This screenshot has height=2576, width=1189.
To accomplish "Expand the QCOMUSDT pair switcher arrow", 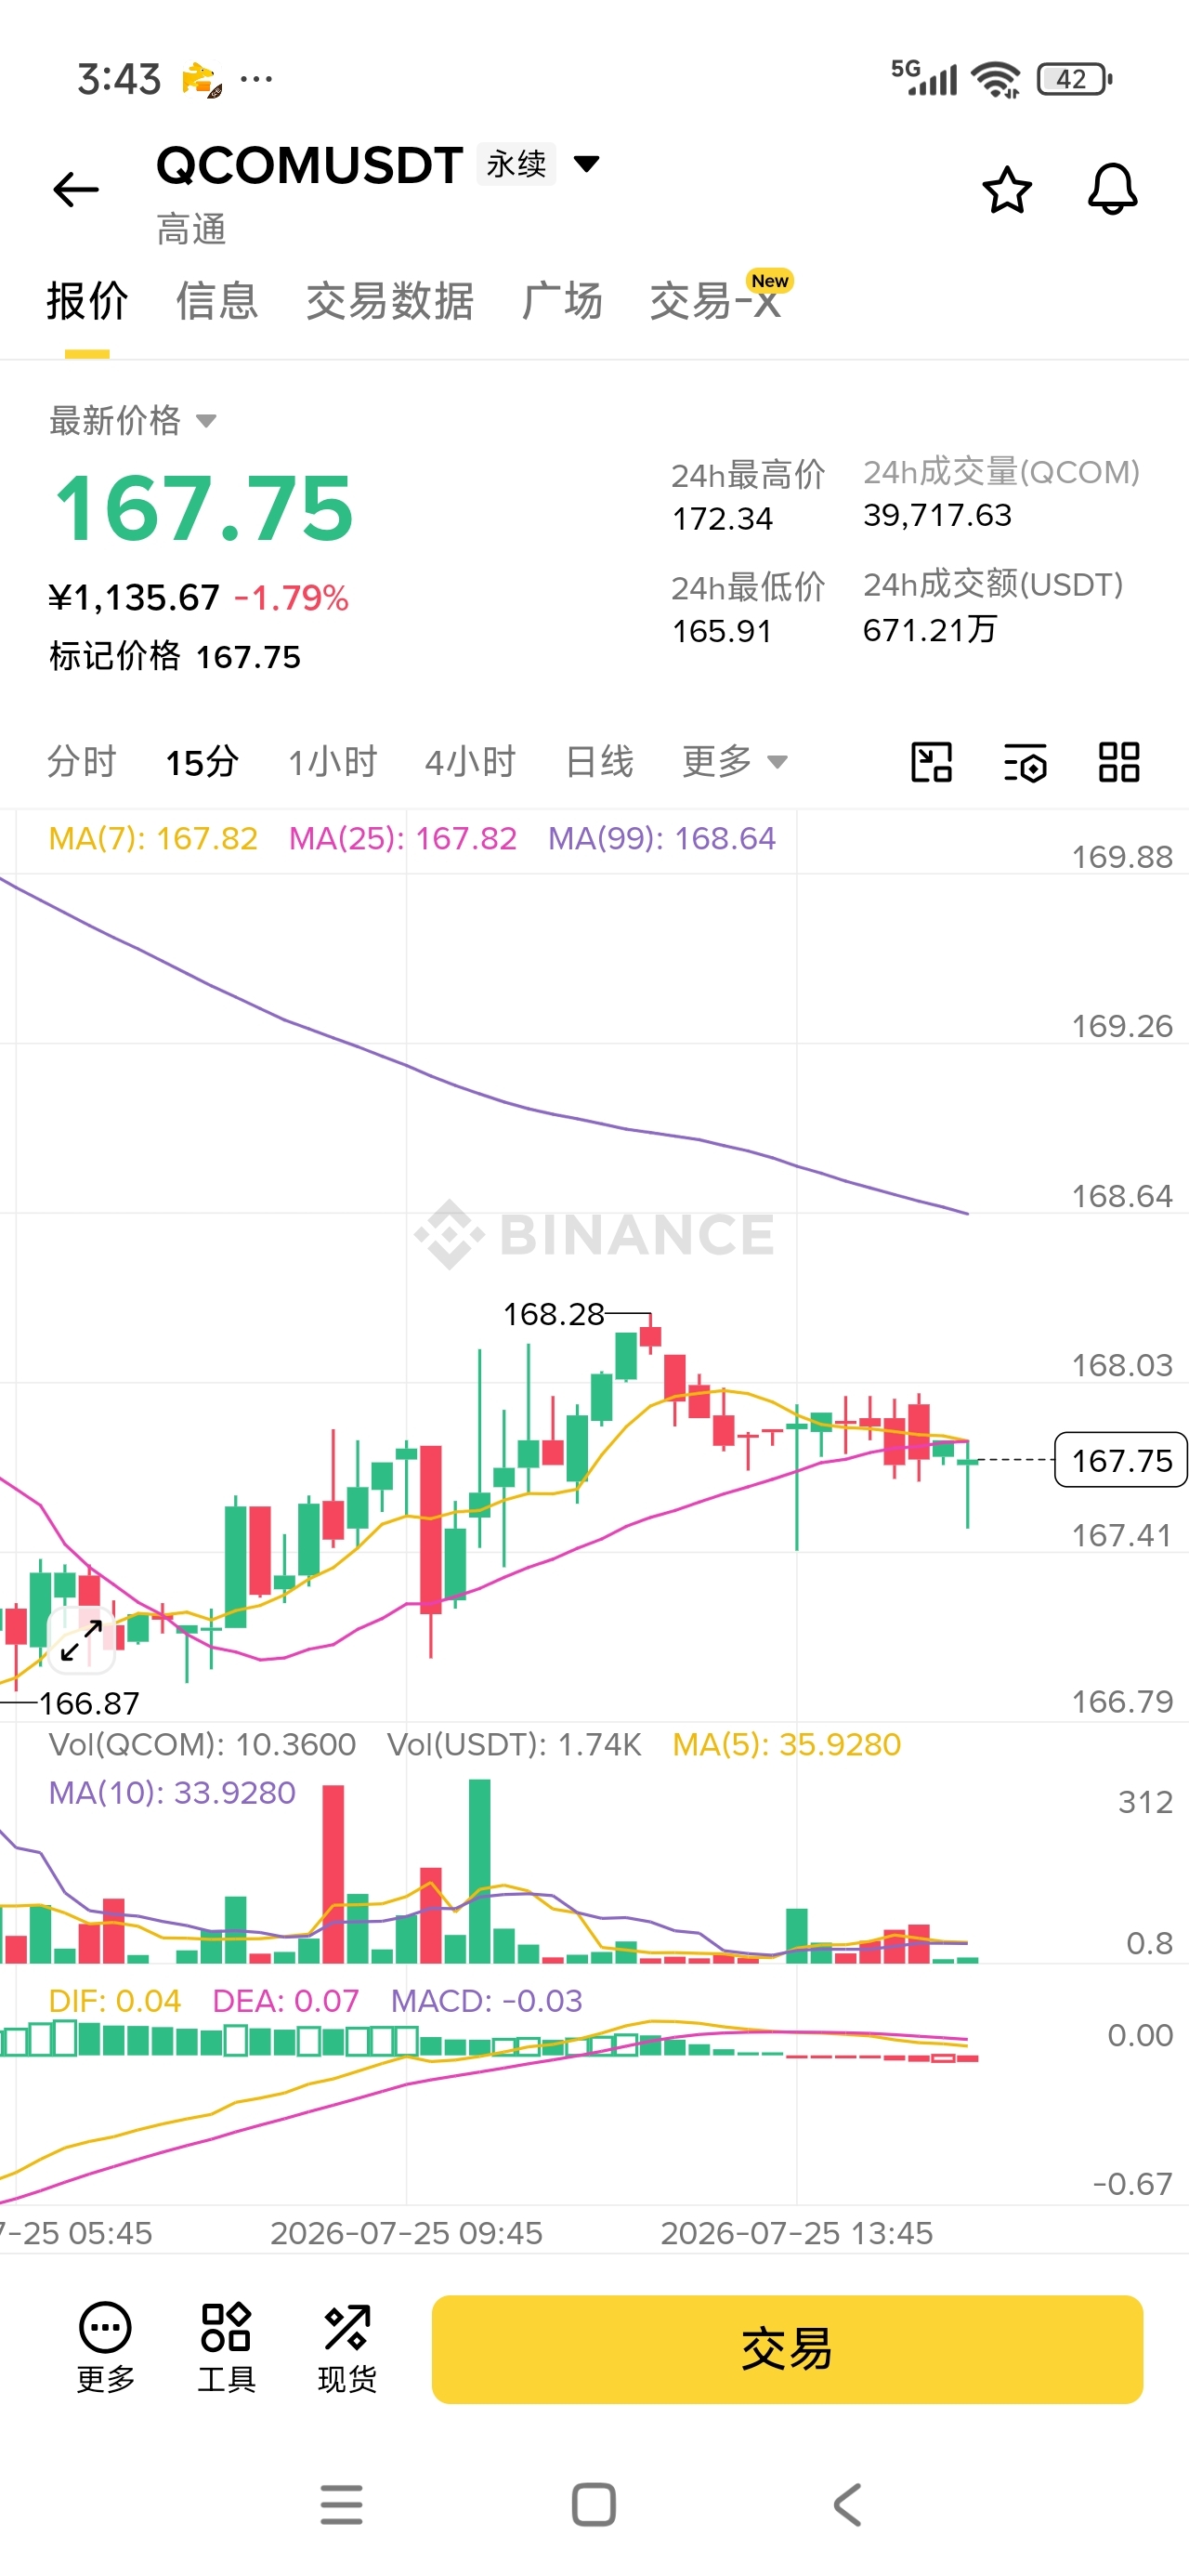I will pos(586,164).
